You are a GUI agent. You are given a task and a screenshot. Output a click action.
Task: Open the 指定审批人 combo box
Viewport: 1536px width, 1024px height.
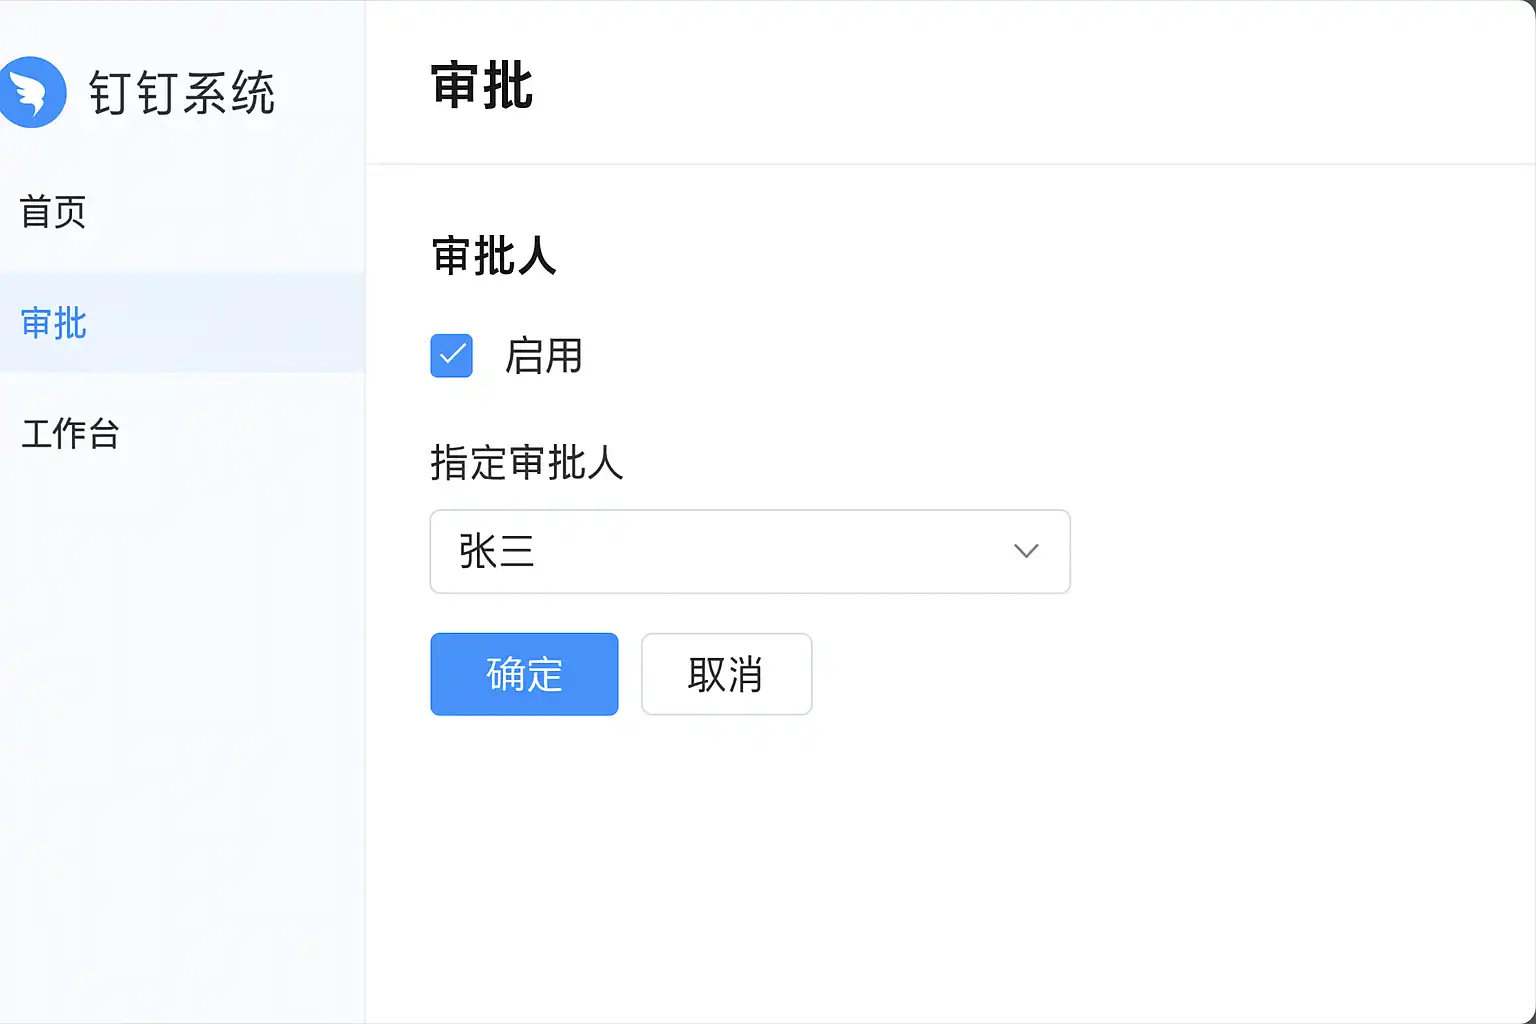click(x=749, y=551)
